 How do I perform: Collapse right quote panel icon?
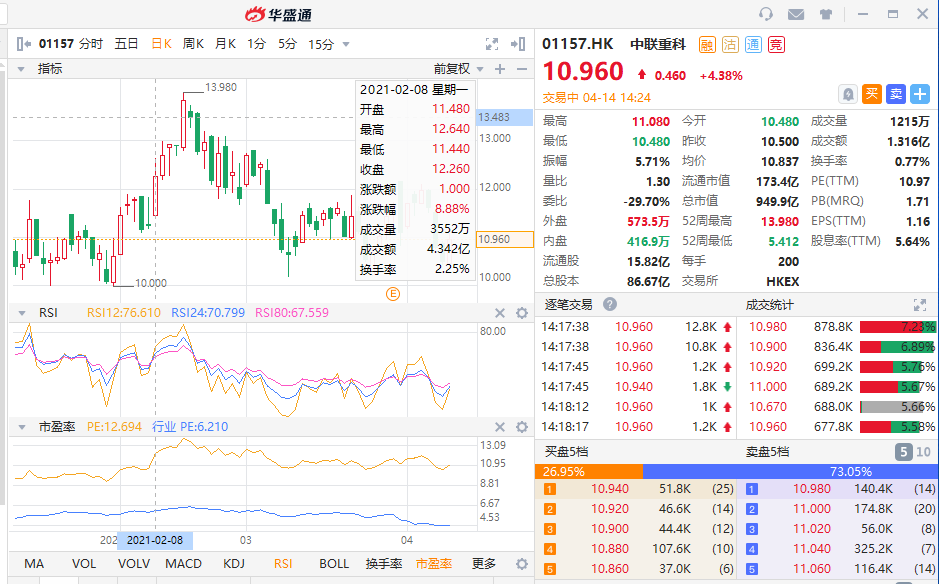tap(518, 44)
